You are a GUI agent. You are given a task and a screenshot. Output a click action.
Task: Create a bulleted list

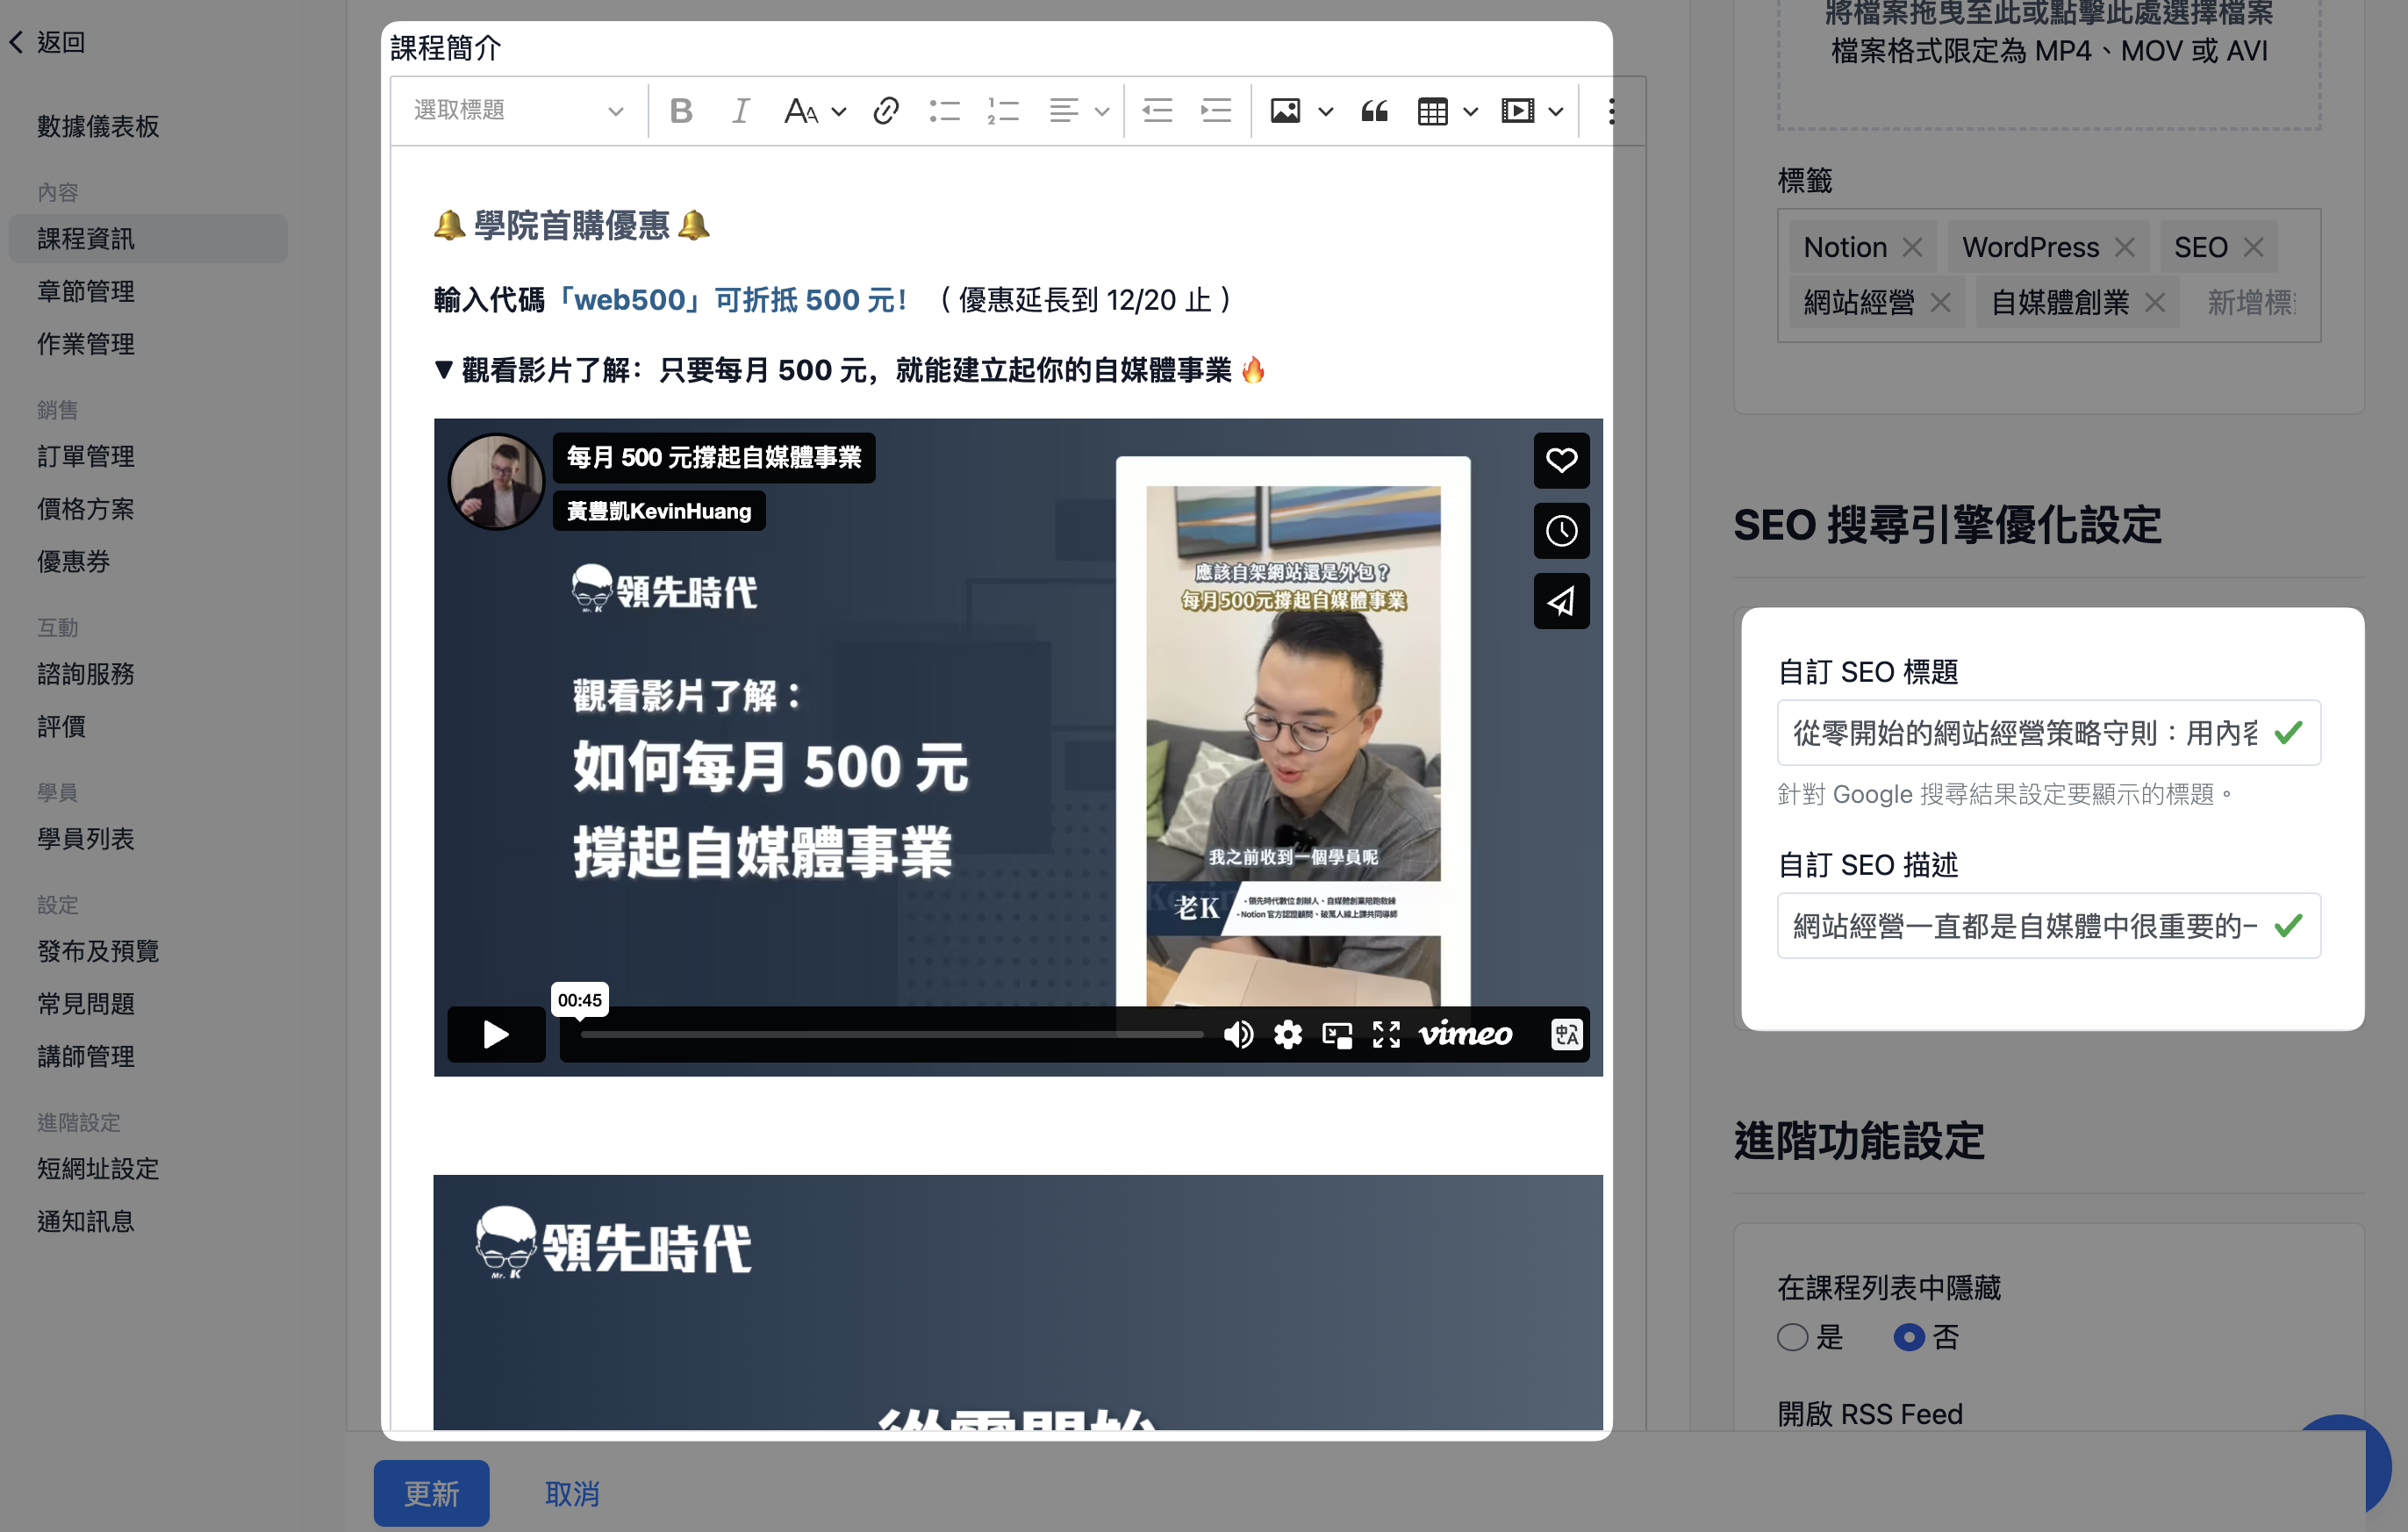coord(944,111)
